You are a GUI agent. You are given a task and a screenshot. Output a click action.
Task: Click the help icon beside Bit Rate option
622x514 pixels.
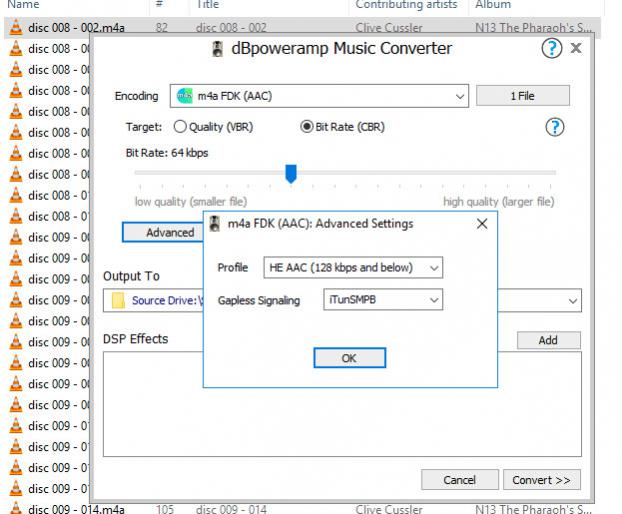pos(555,127)
